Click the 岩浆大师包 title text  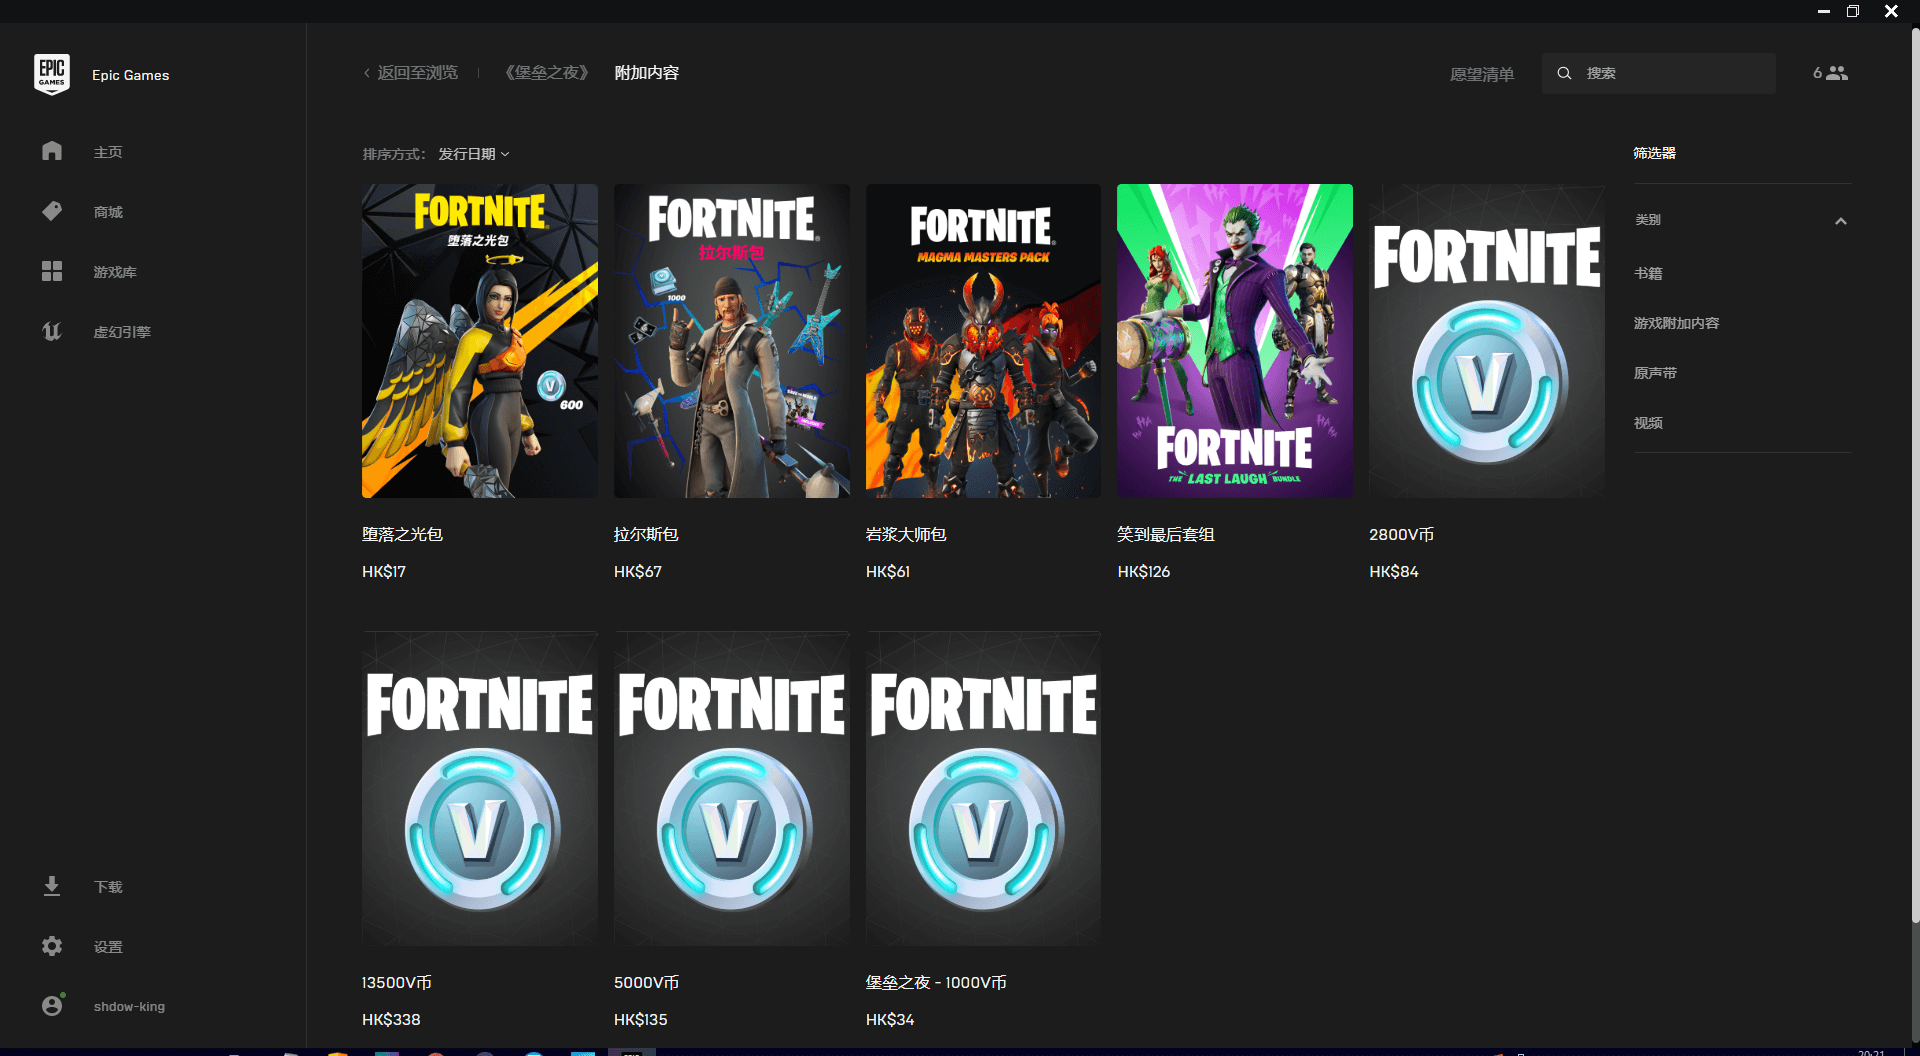(x=906, y=535)
